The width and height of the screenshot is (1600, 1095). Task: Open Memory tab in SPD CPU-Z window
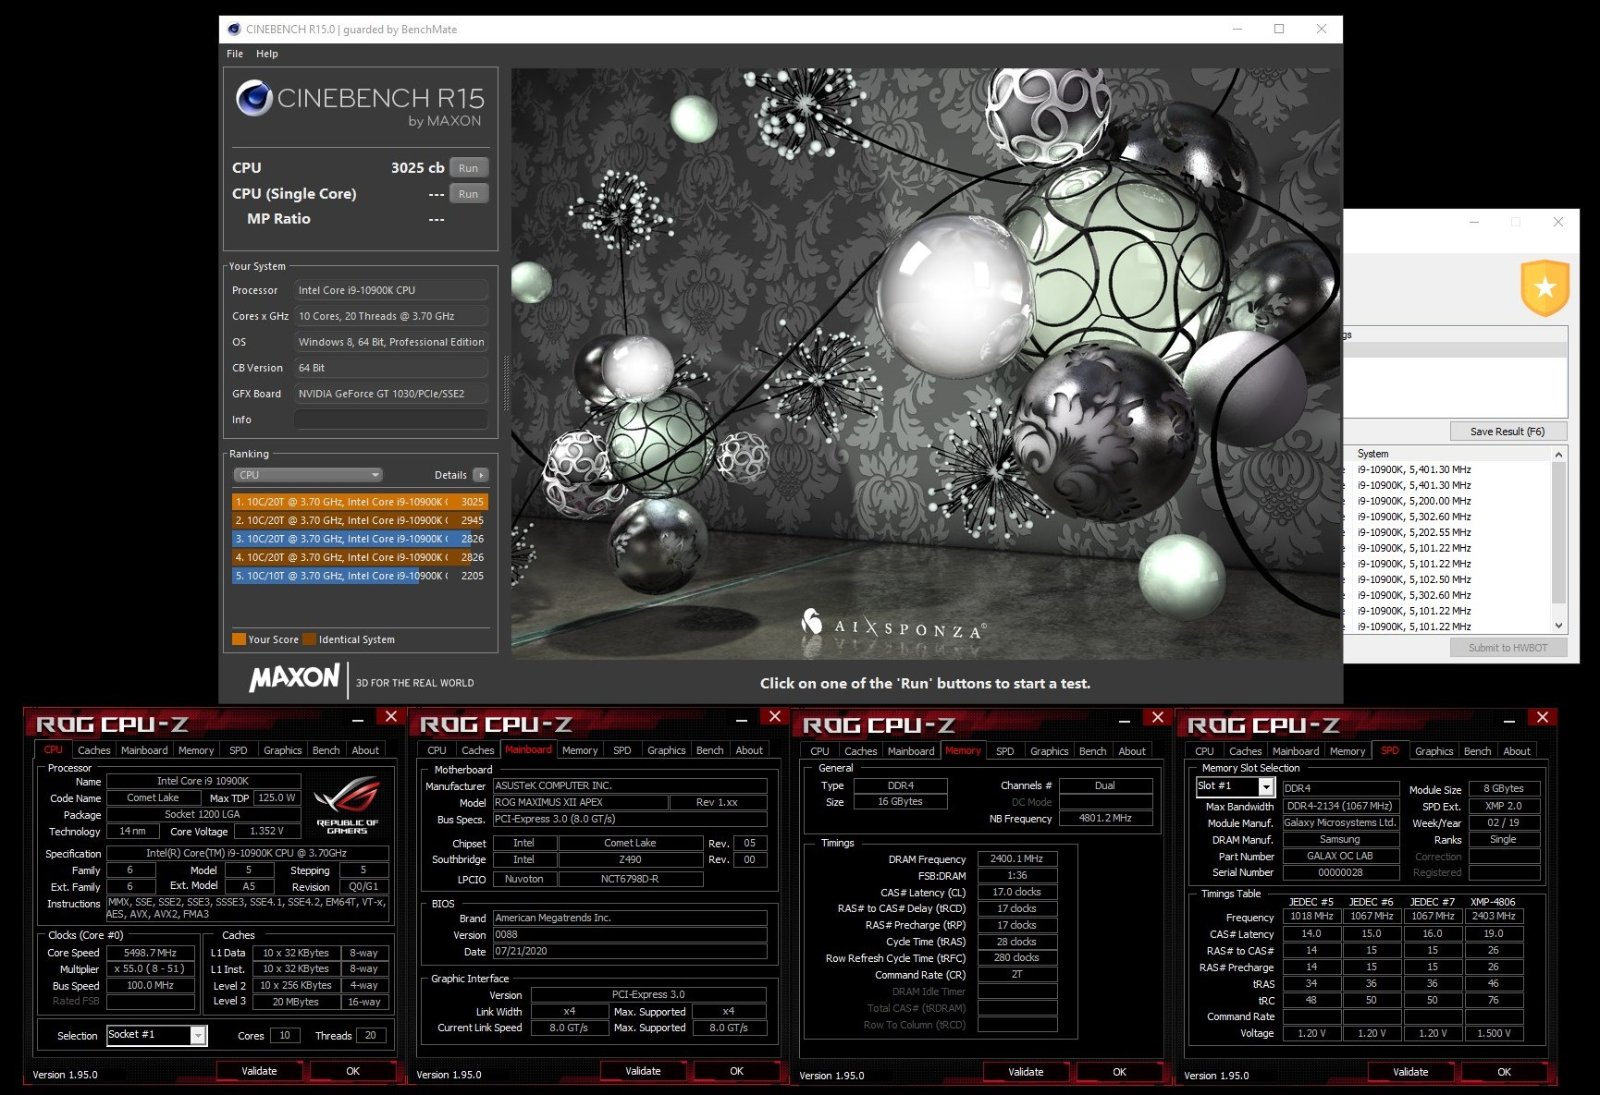pos(1347,751)
